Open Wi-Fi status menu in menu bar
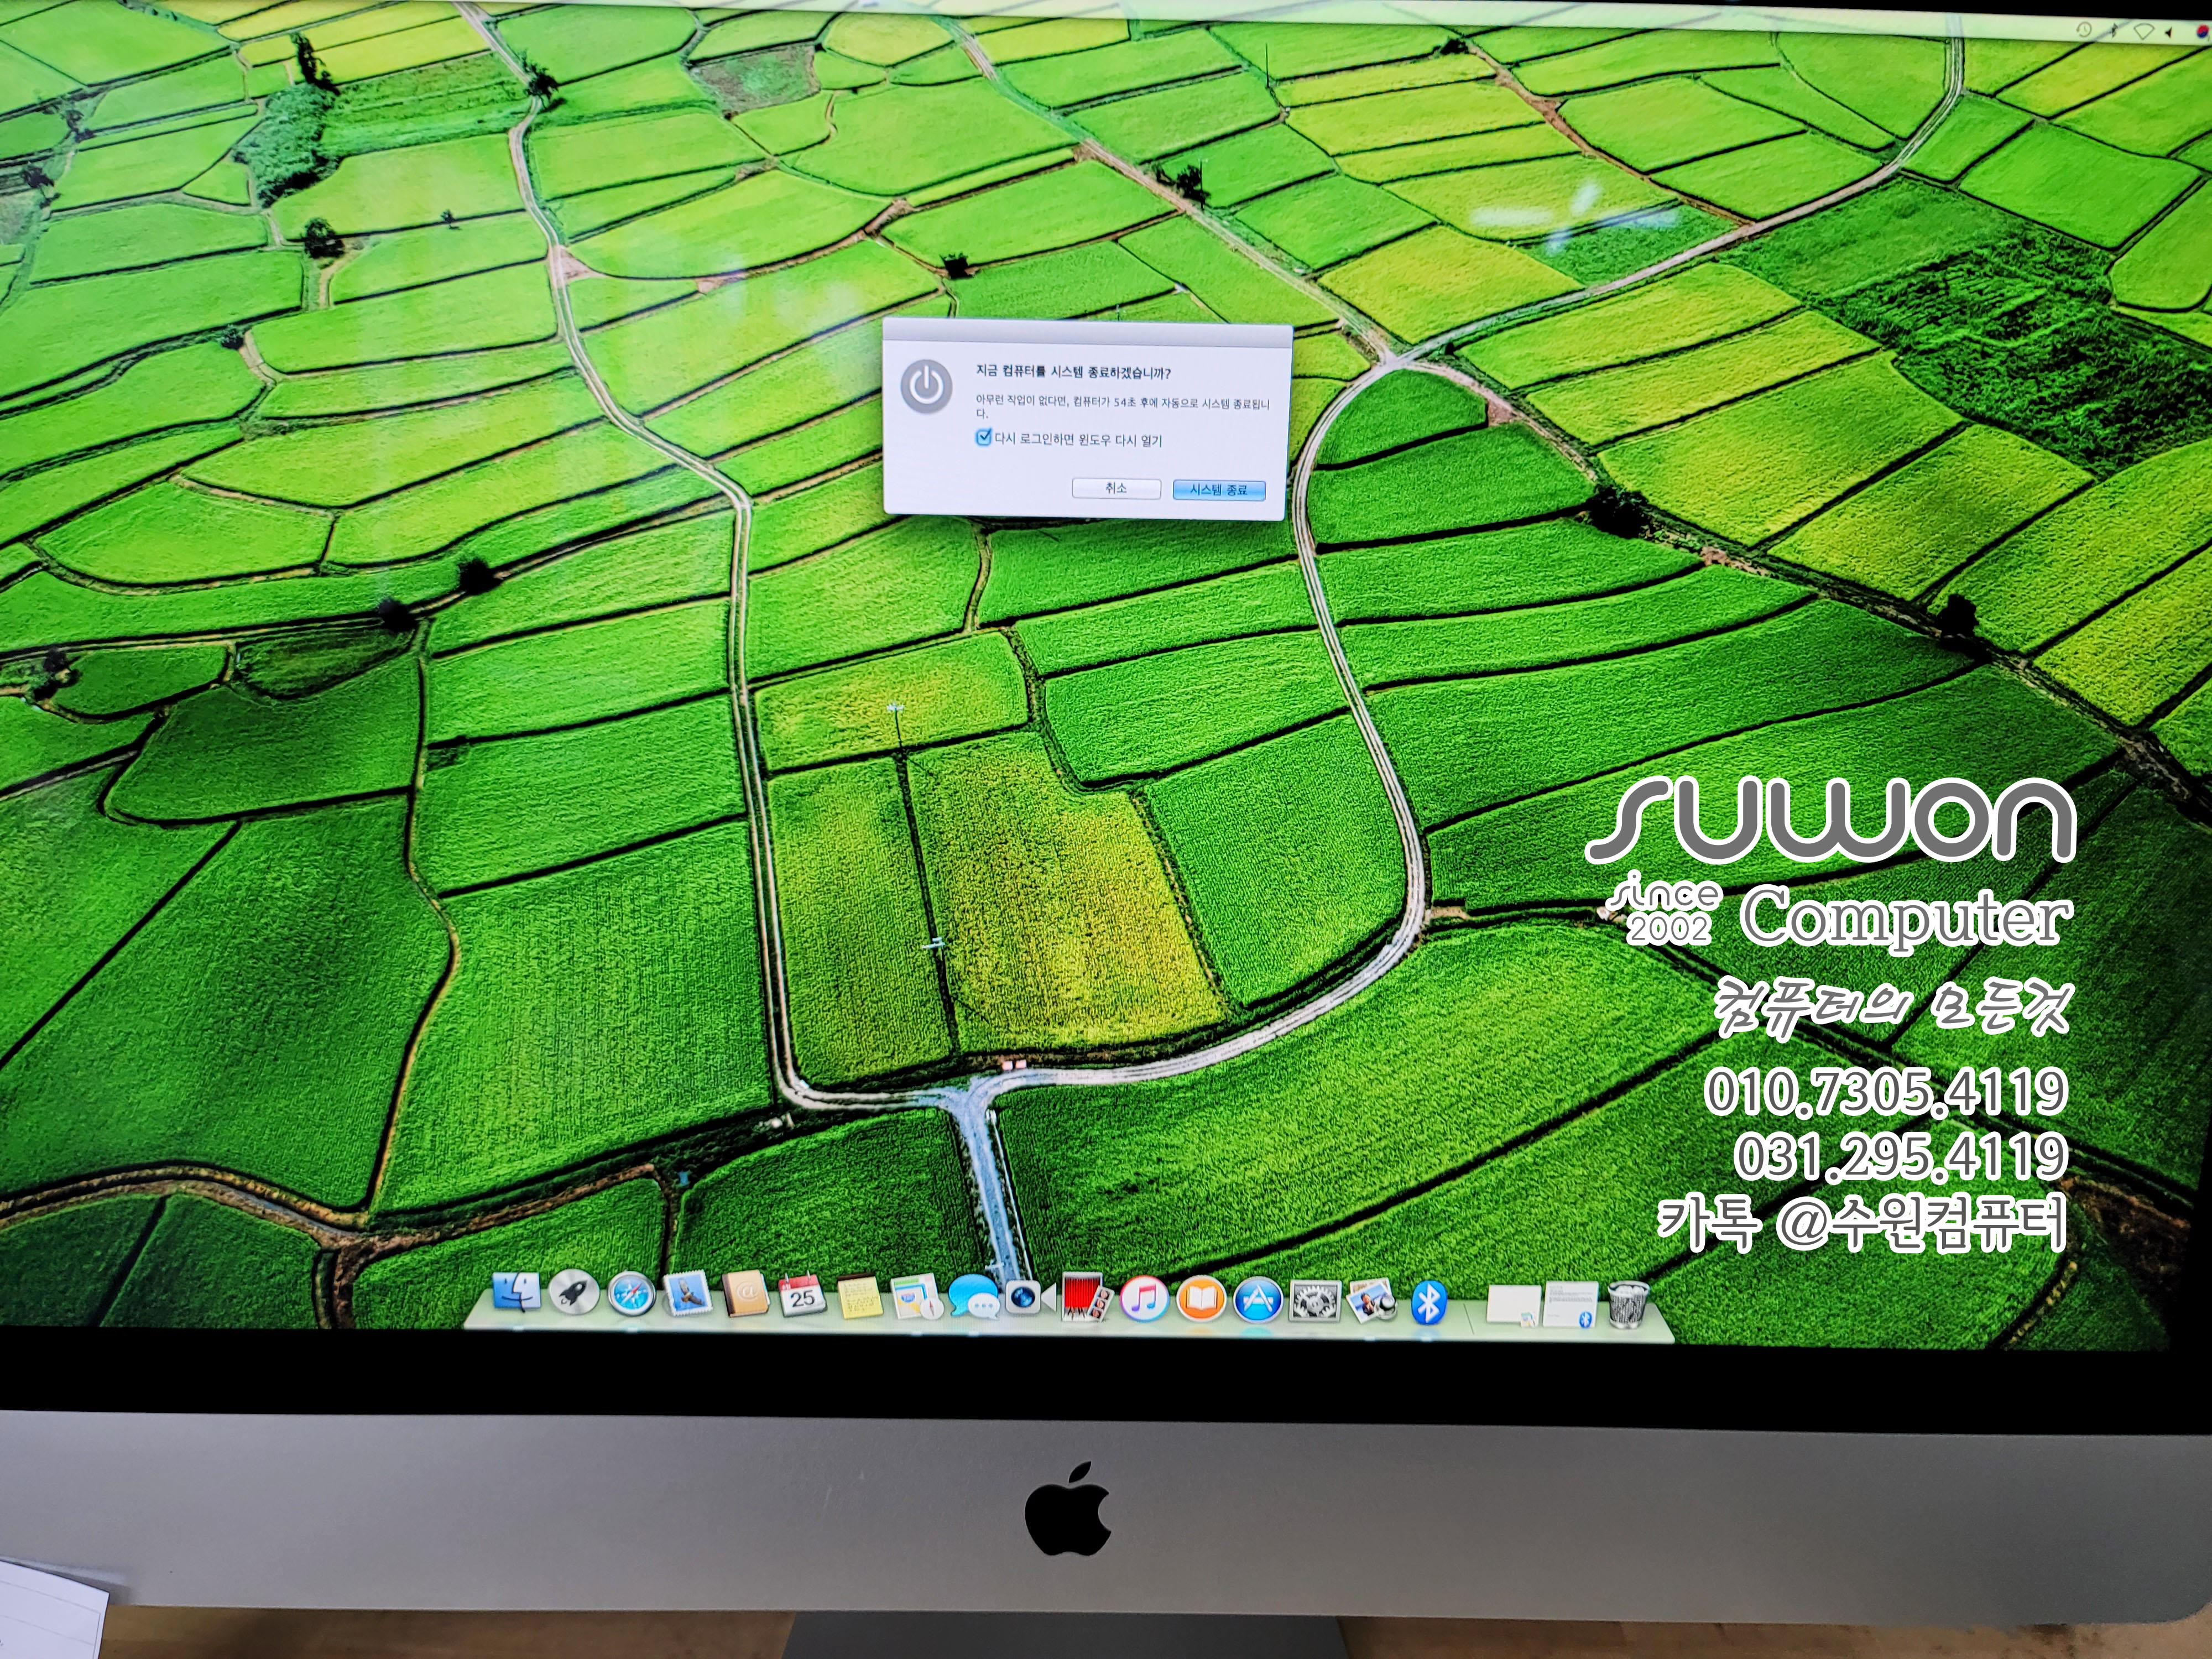2212x1659 pixels. tap(2143, 31)
